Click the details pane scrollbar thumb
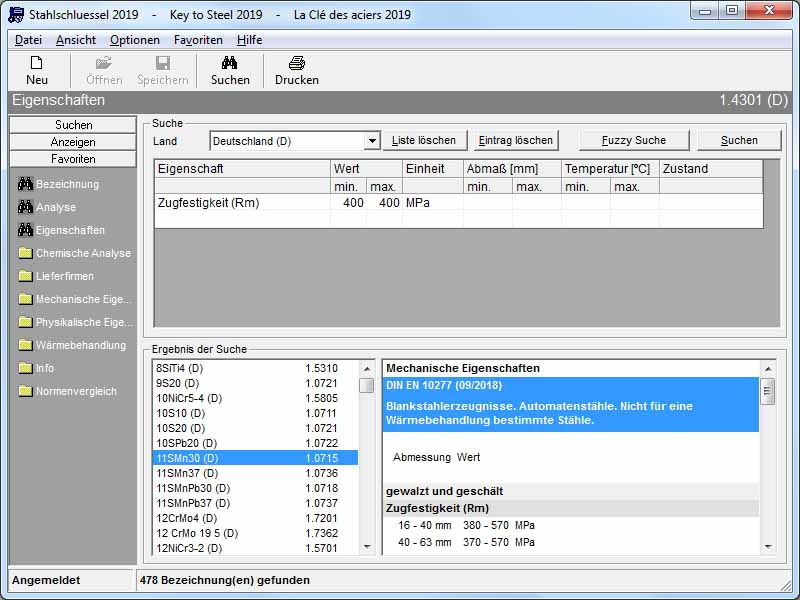 (767, 391)
